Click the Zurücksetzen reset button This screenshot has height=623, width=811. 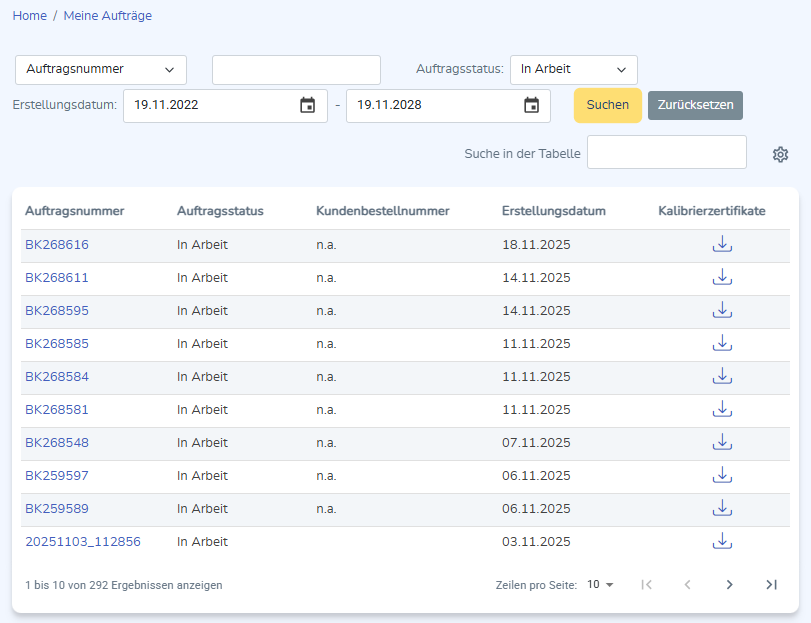point(695,105)
